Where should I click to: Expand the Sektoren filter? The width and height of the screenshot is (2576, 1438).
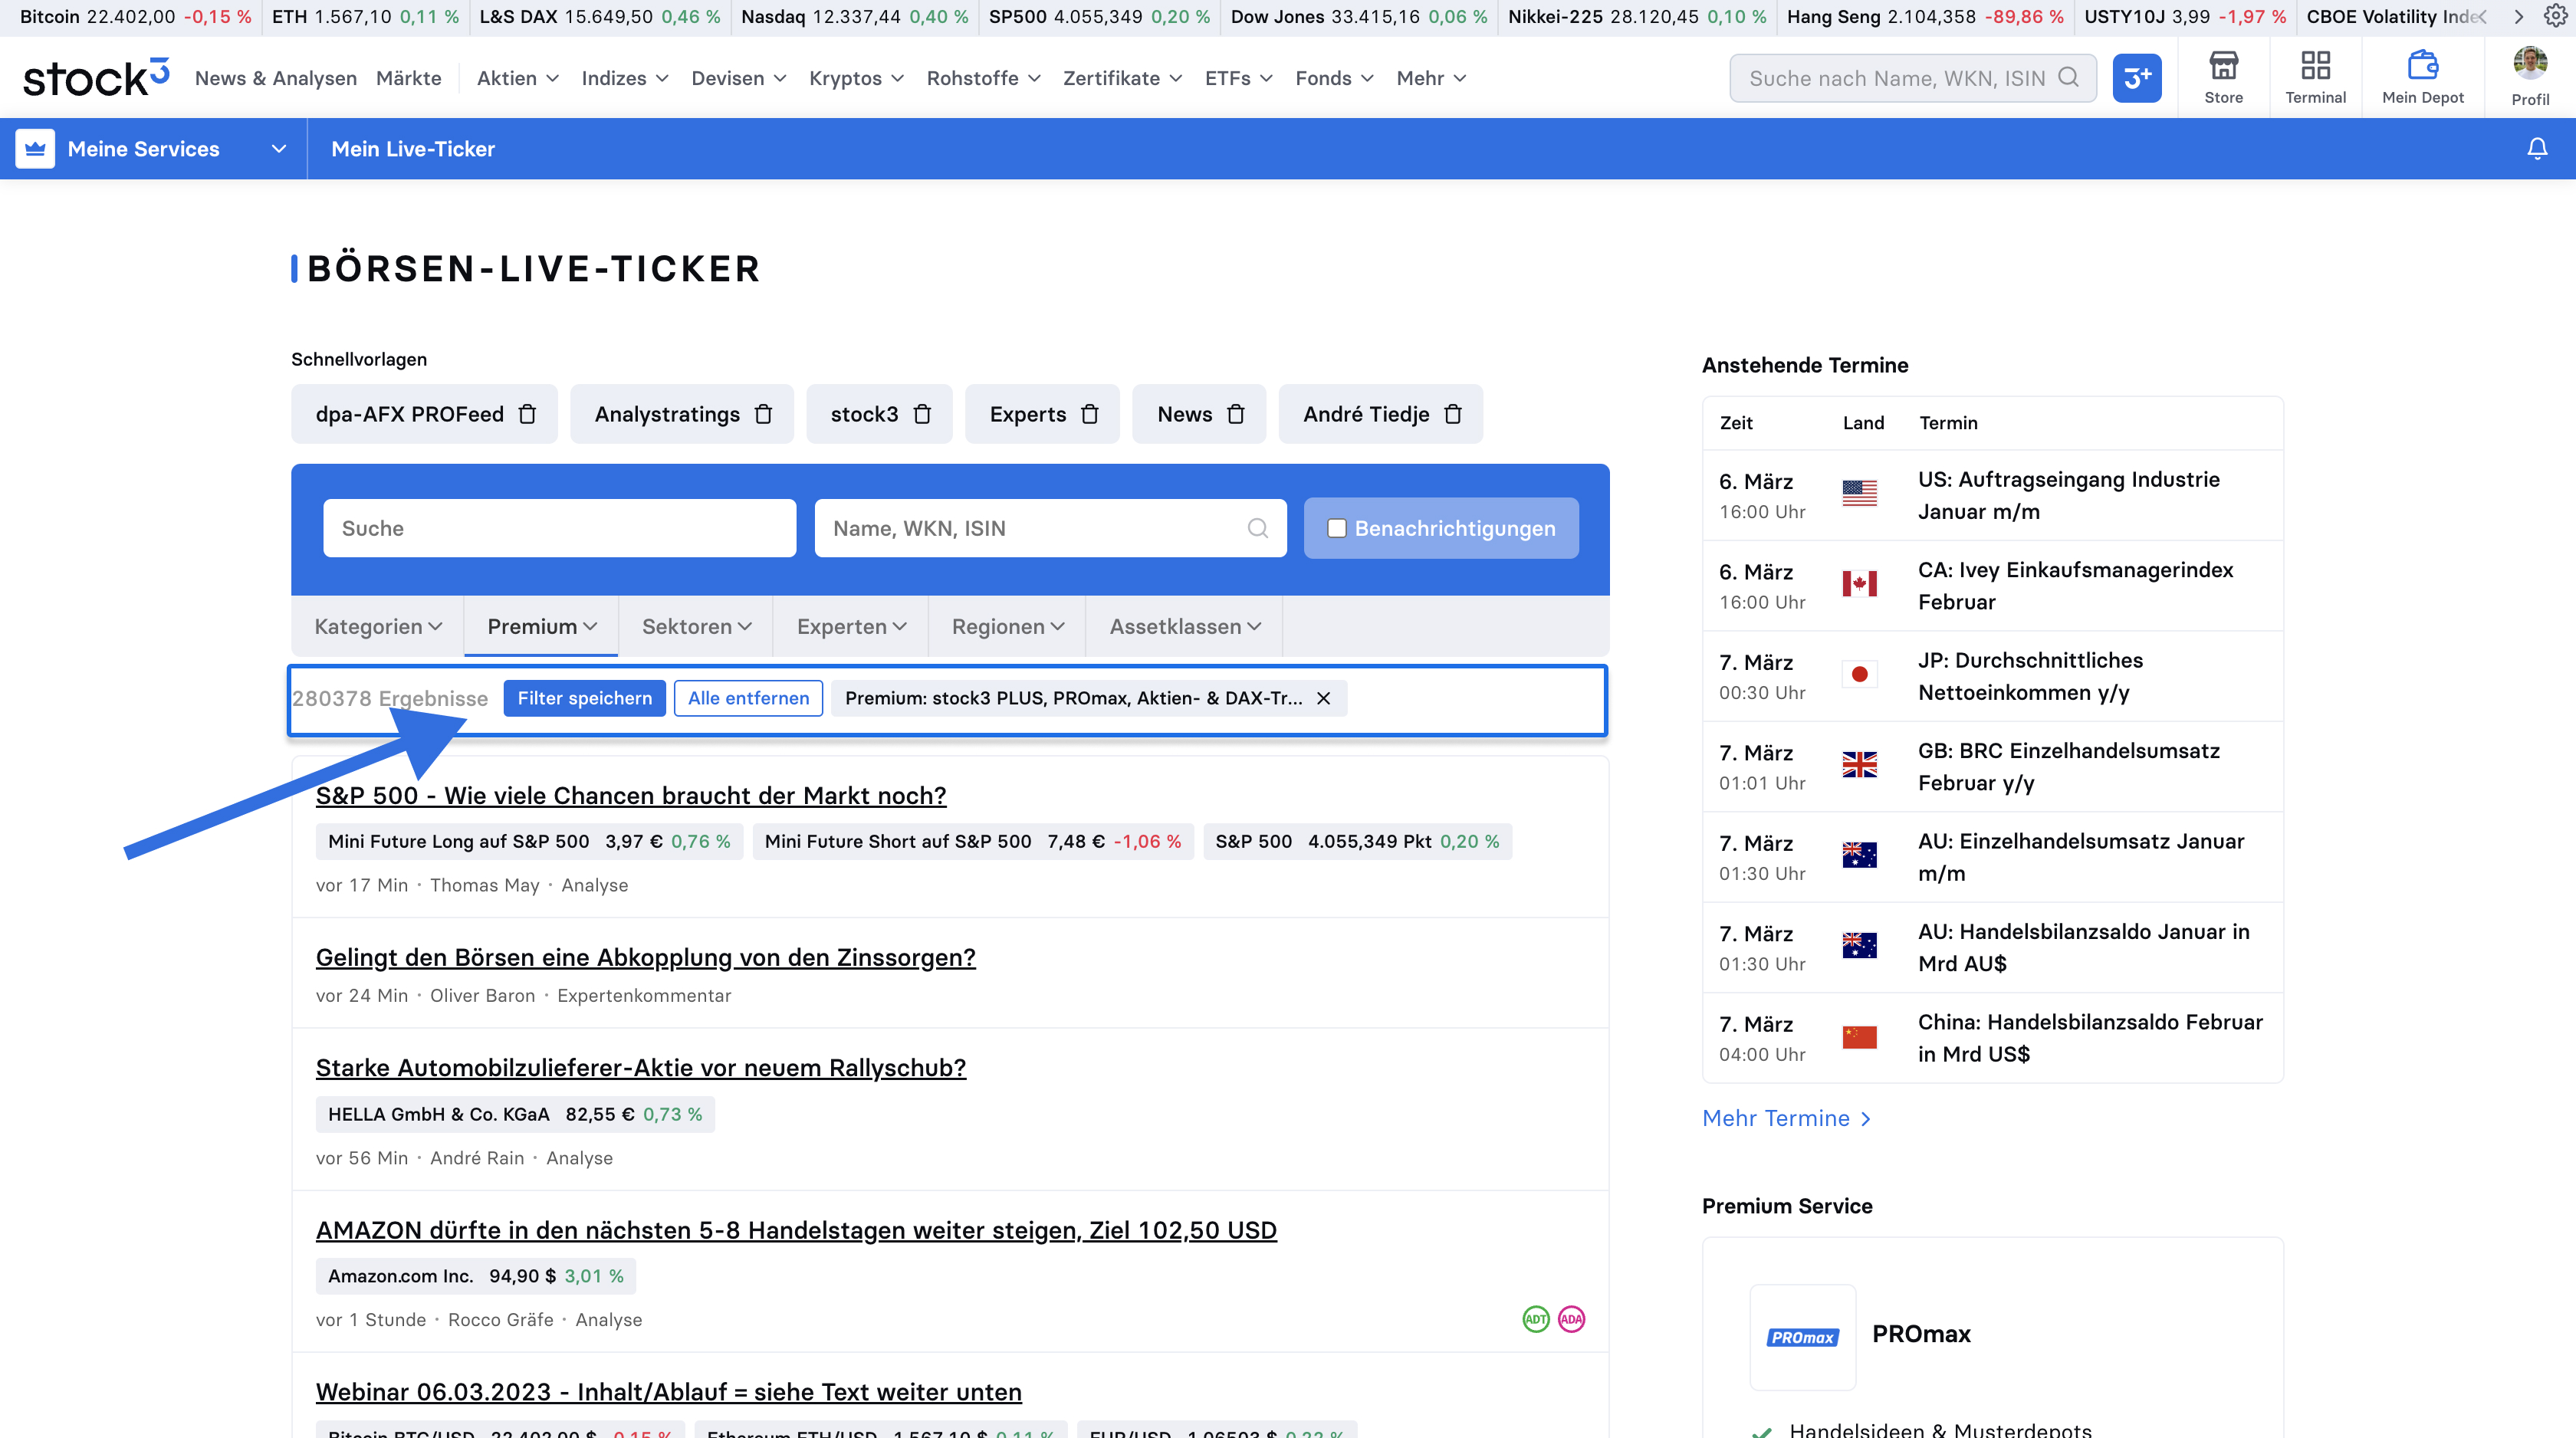point(696,626)
